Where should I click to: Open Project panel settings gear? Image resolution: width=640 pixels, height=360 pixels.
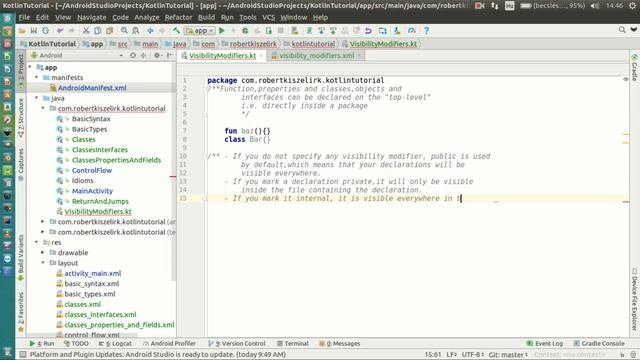pyautogui.click(x=157, y=55)
